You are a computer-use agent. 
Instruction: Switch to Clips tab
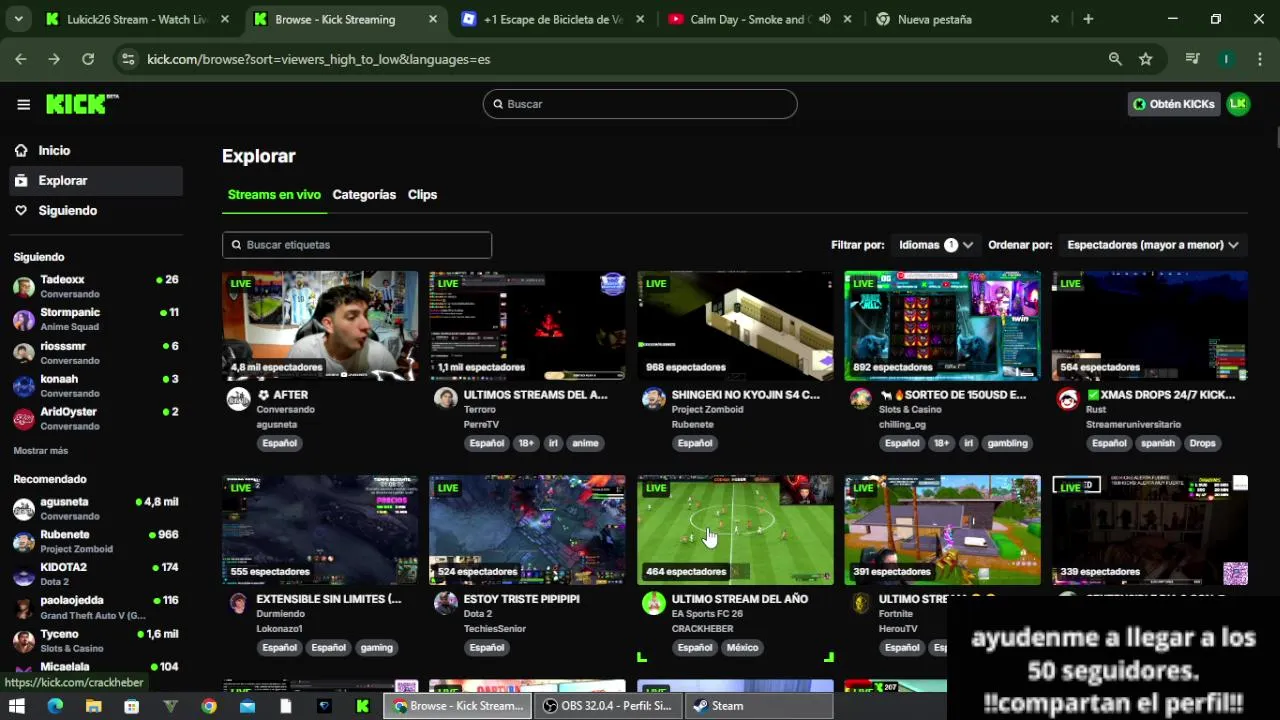pos(422,195)
